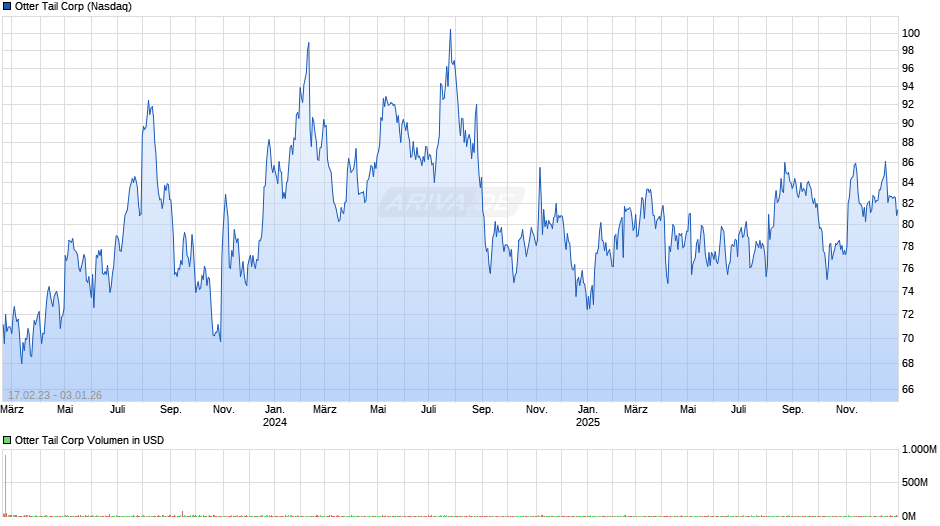Screen dimensions: 940x526
Task: Click the '100' price axis label
Action: pyautogui.click(x=911, y=34)
